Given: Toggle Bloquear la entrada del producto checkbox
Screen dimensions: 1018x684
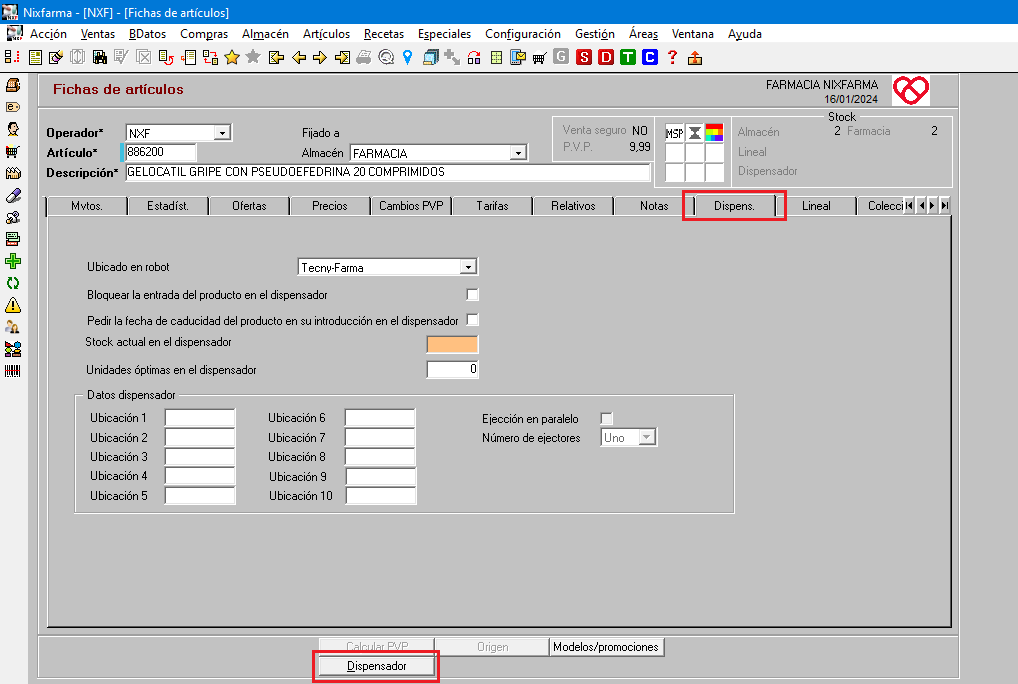Looking at the screenshot, I should 472,295.
